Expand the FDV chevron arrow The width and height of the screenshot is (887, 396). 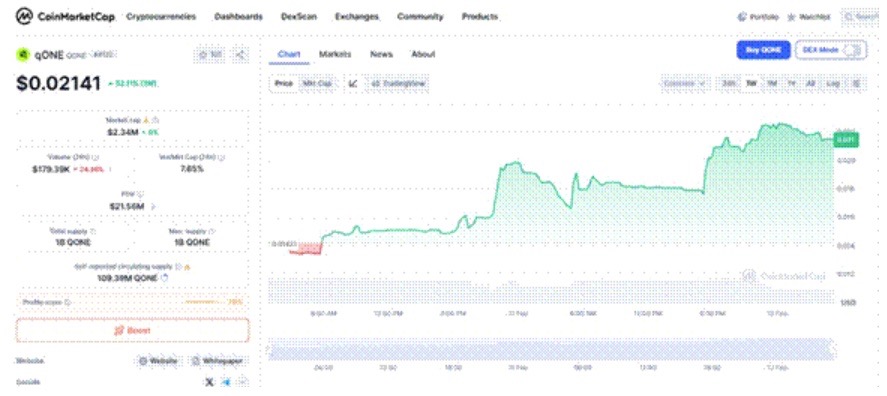tap(153, 207)
